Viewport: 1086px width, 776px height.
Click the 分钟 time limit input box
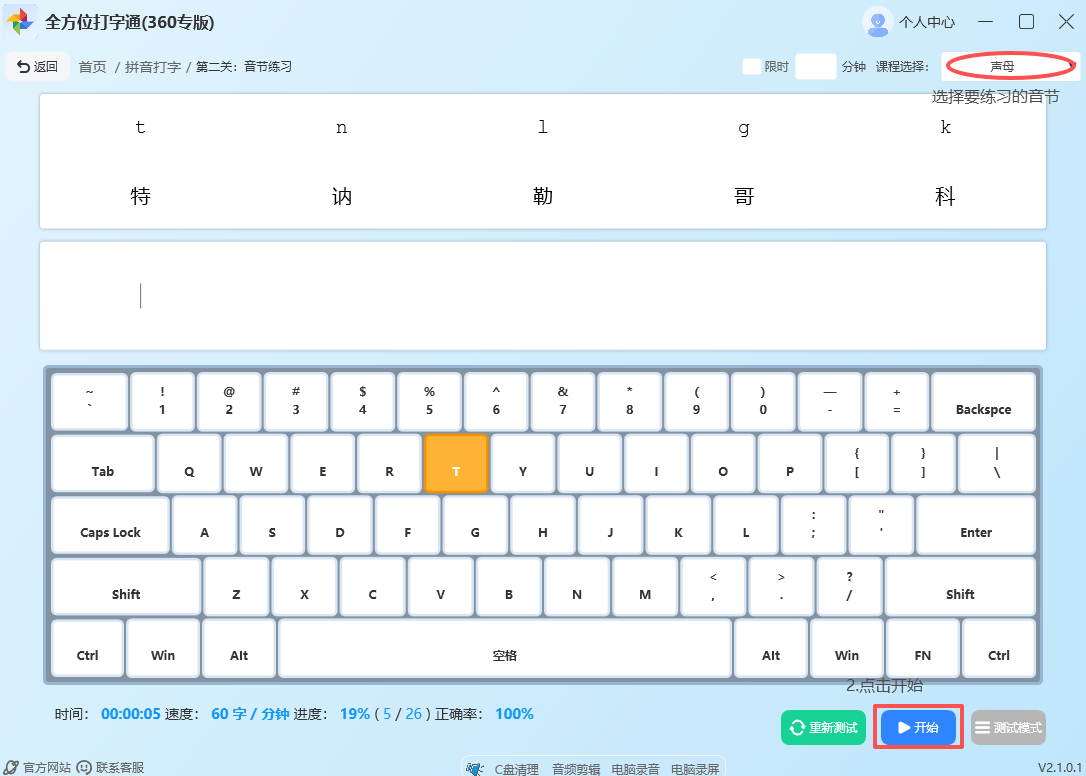[x=815, y=67]
